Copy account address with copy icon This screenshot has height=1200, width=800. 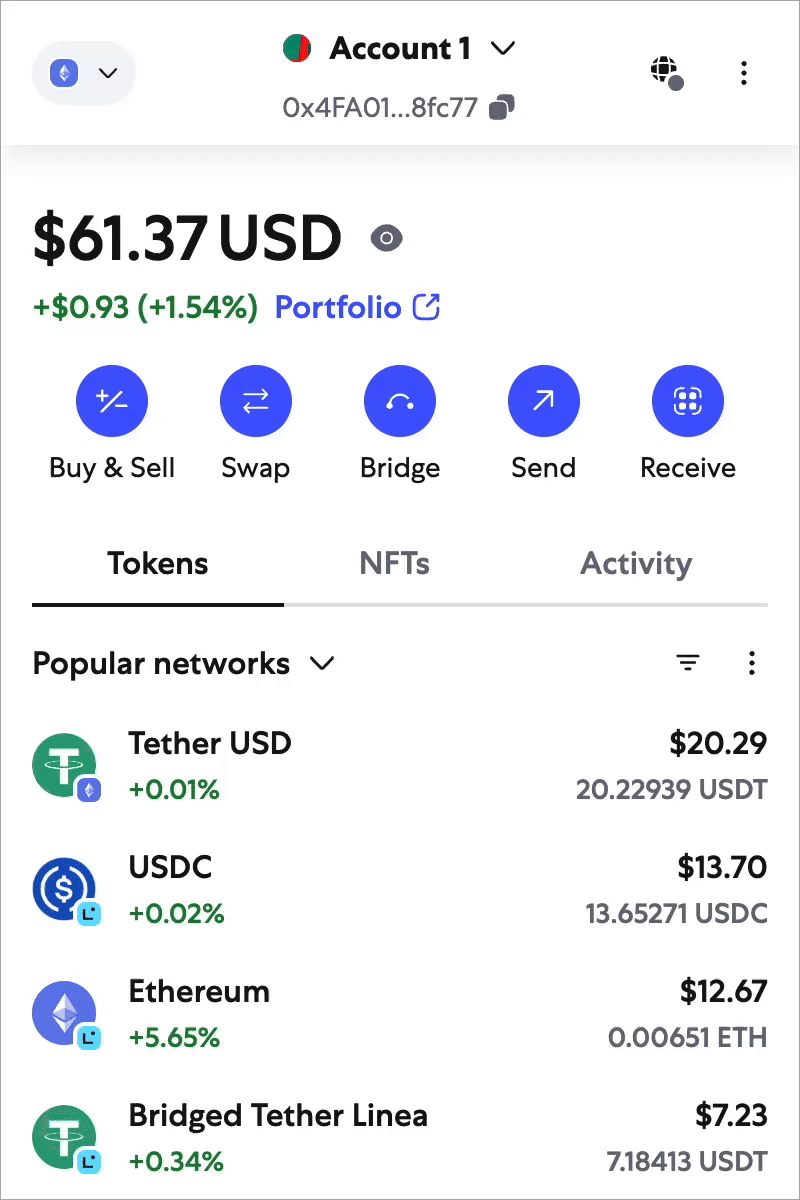[x=502, y=107]
